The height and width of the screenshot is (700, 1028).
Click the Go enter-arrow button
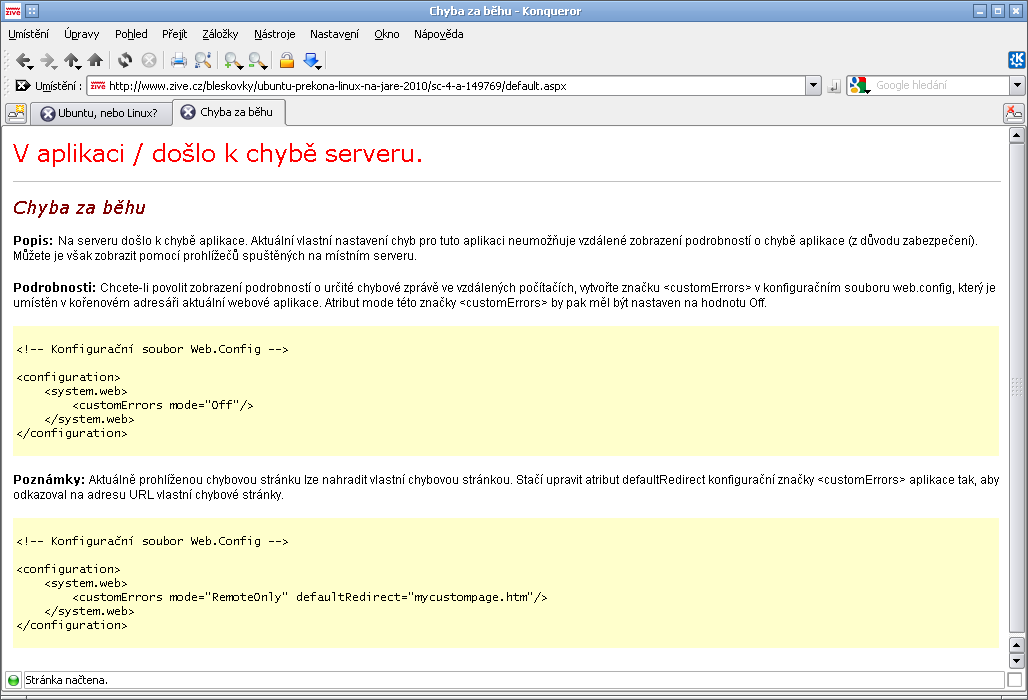click(834, 86)
